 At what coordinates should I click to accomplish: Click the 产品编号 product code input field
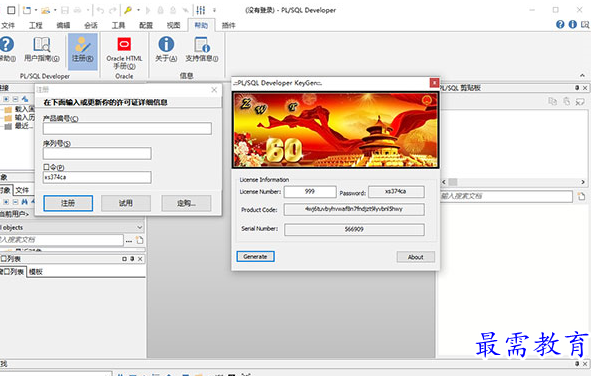tap(127, 129)
